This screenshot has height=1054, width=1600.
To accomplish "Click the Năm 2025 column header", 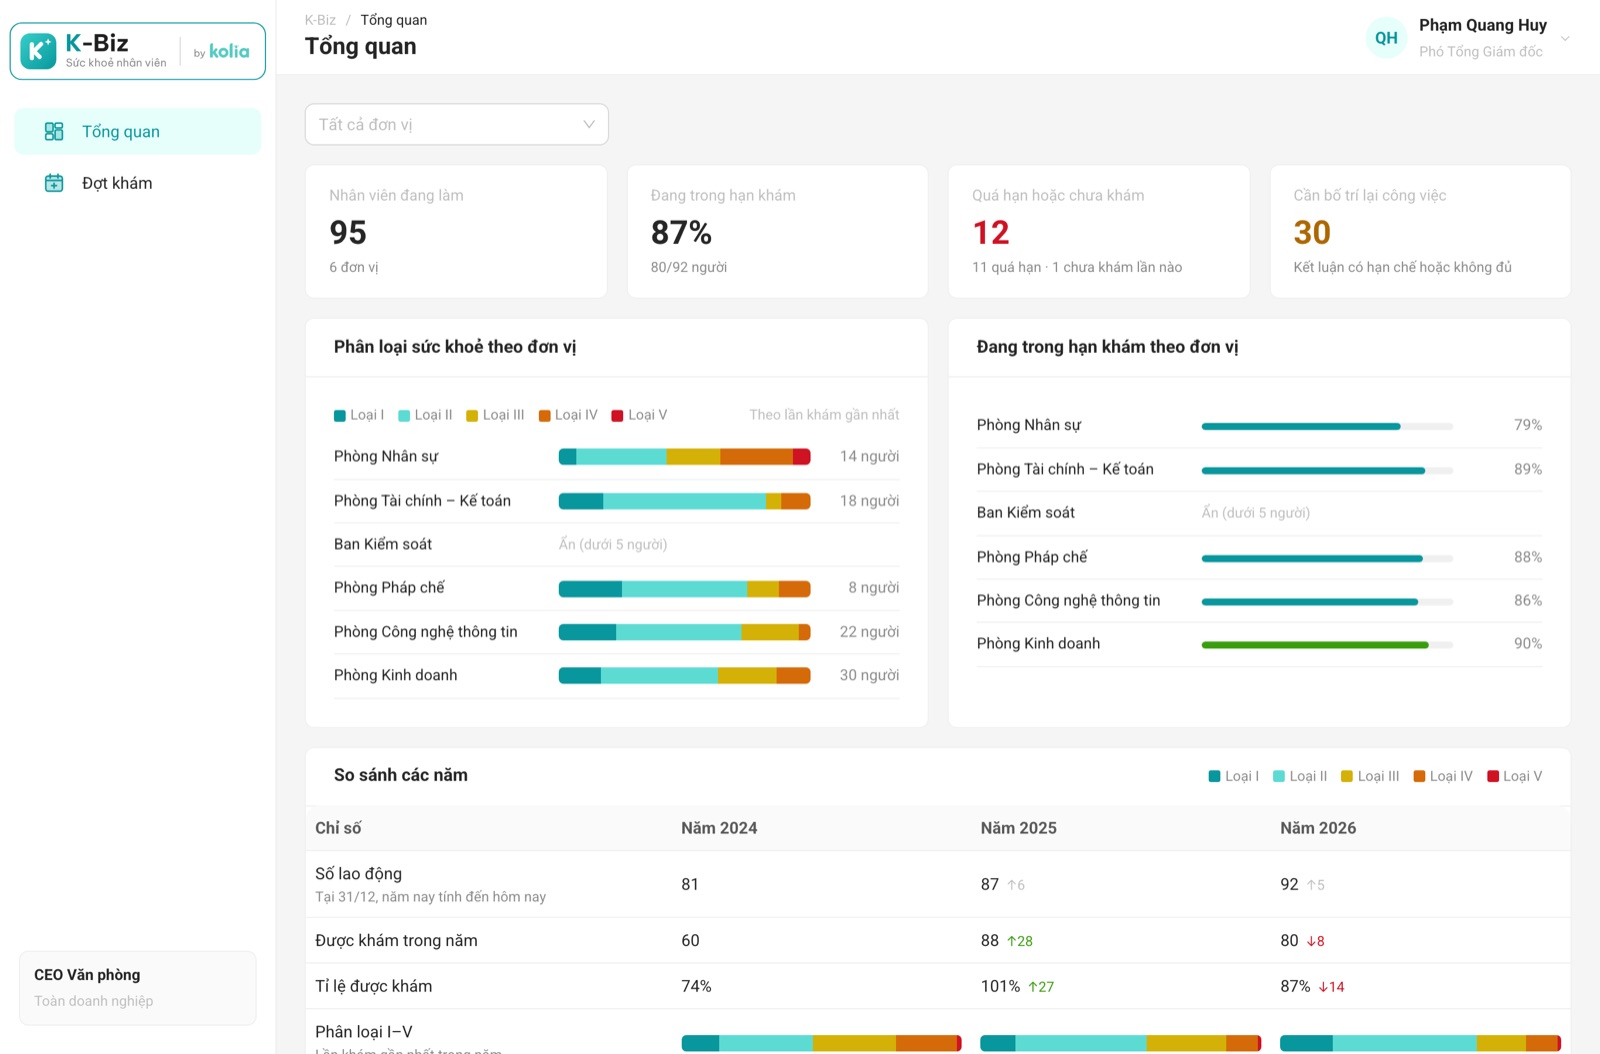I will point(1018,828).
